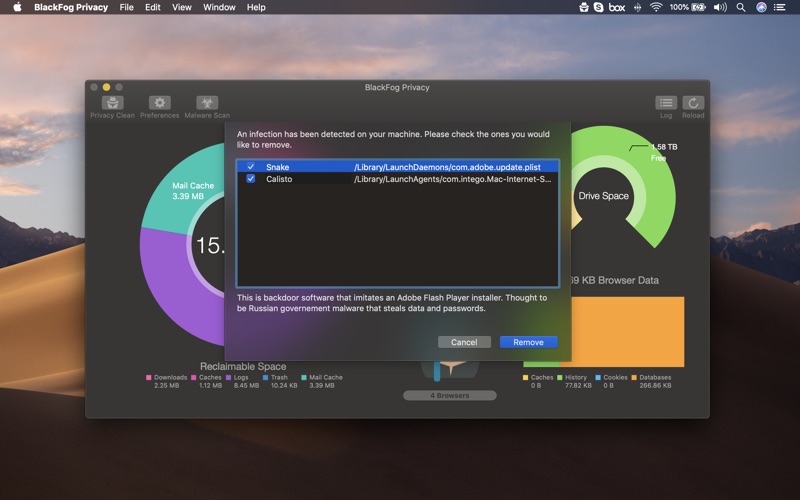Click the 1.58 TB Free label
800x500 pixels.
tap(664, 152)
